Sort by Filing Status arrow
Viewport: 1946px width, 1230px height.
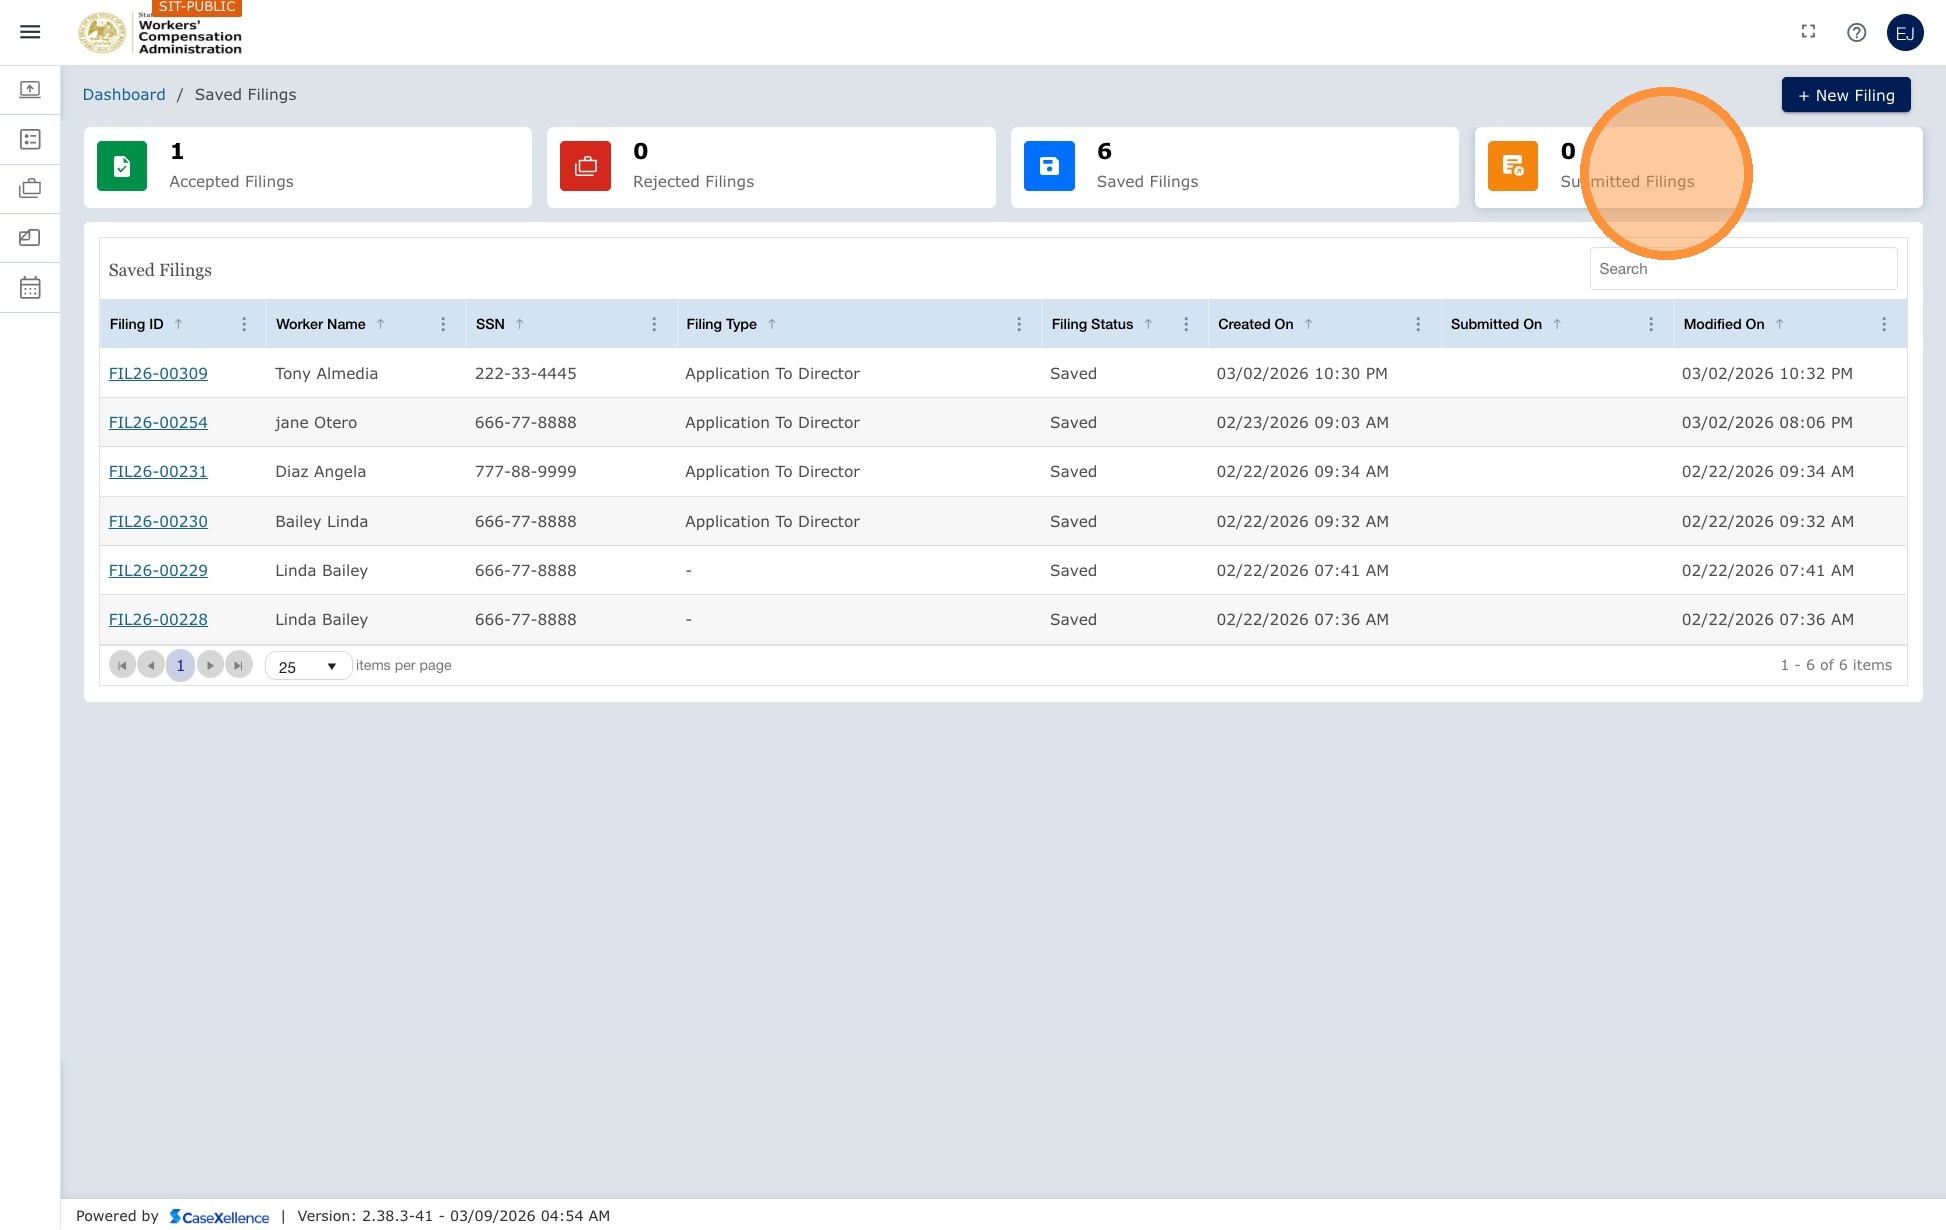[x=1149, y=324]
